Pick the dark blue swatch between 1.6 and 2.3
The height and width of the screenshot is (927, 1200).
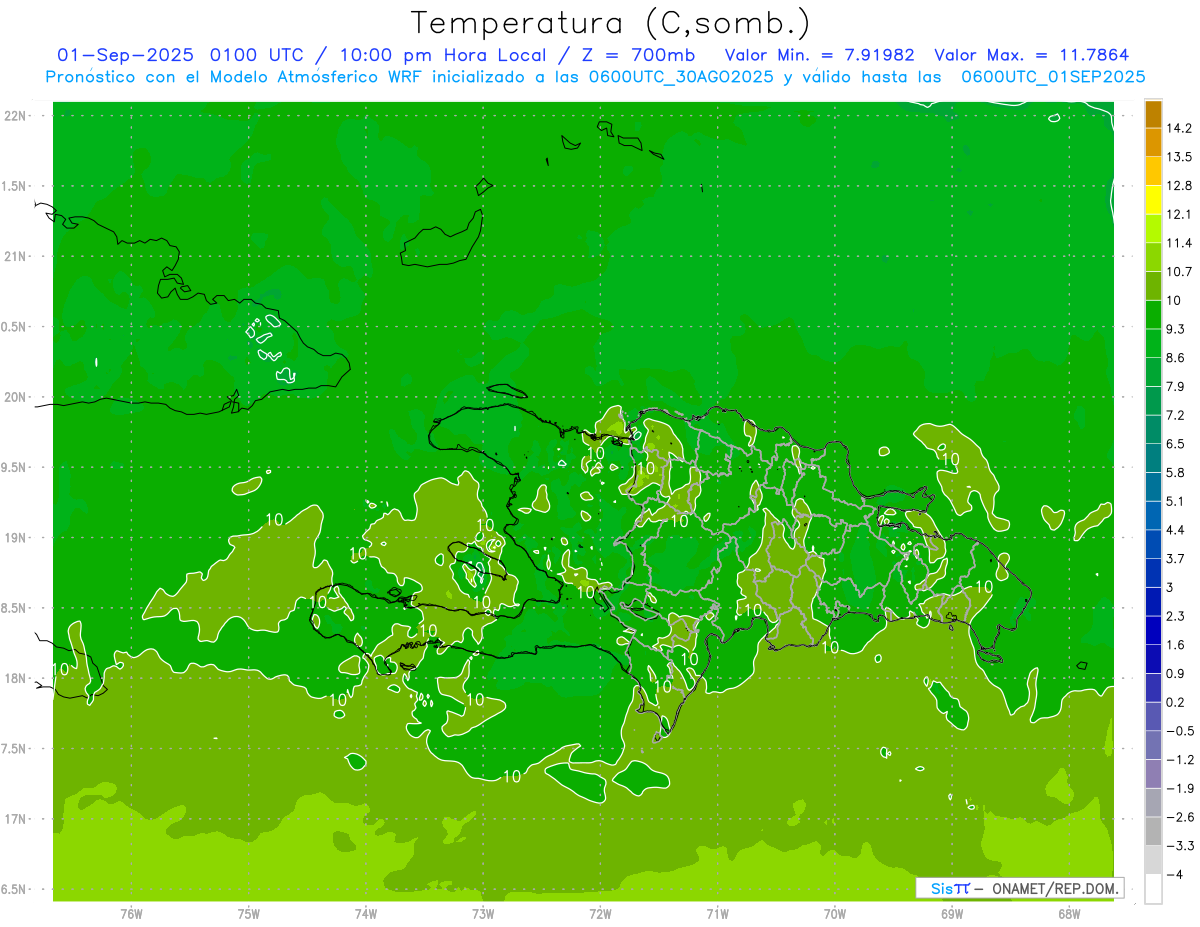[1153, 630]
